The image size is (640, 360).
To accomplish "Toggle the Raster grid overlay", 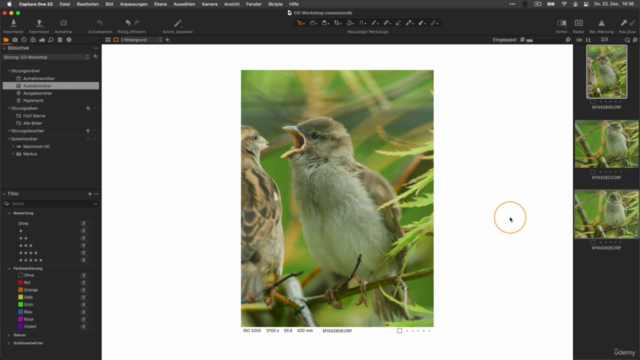I will point(579,23).
